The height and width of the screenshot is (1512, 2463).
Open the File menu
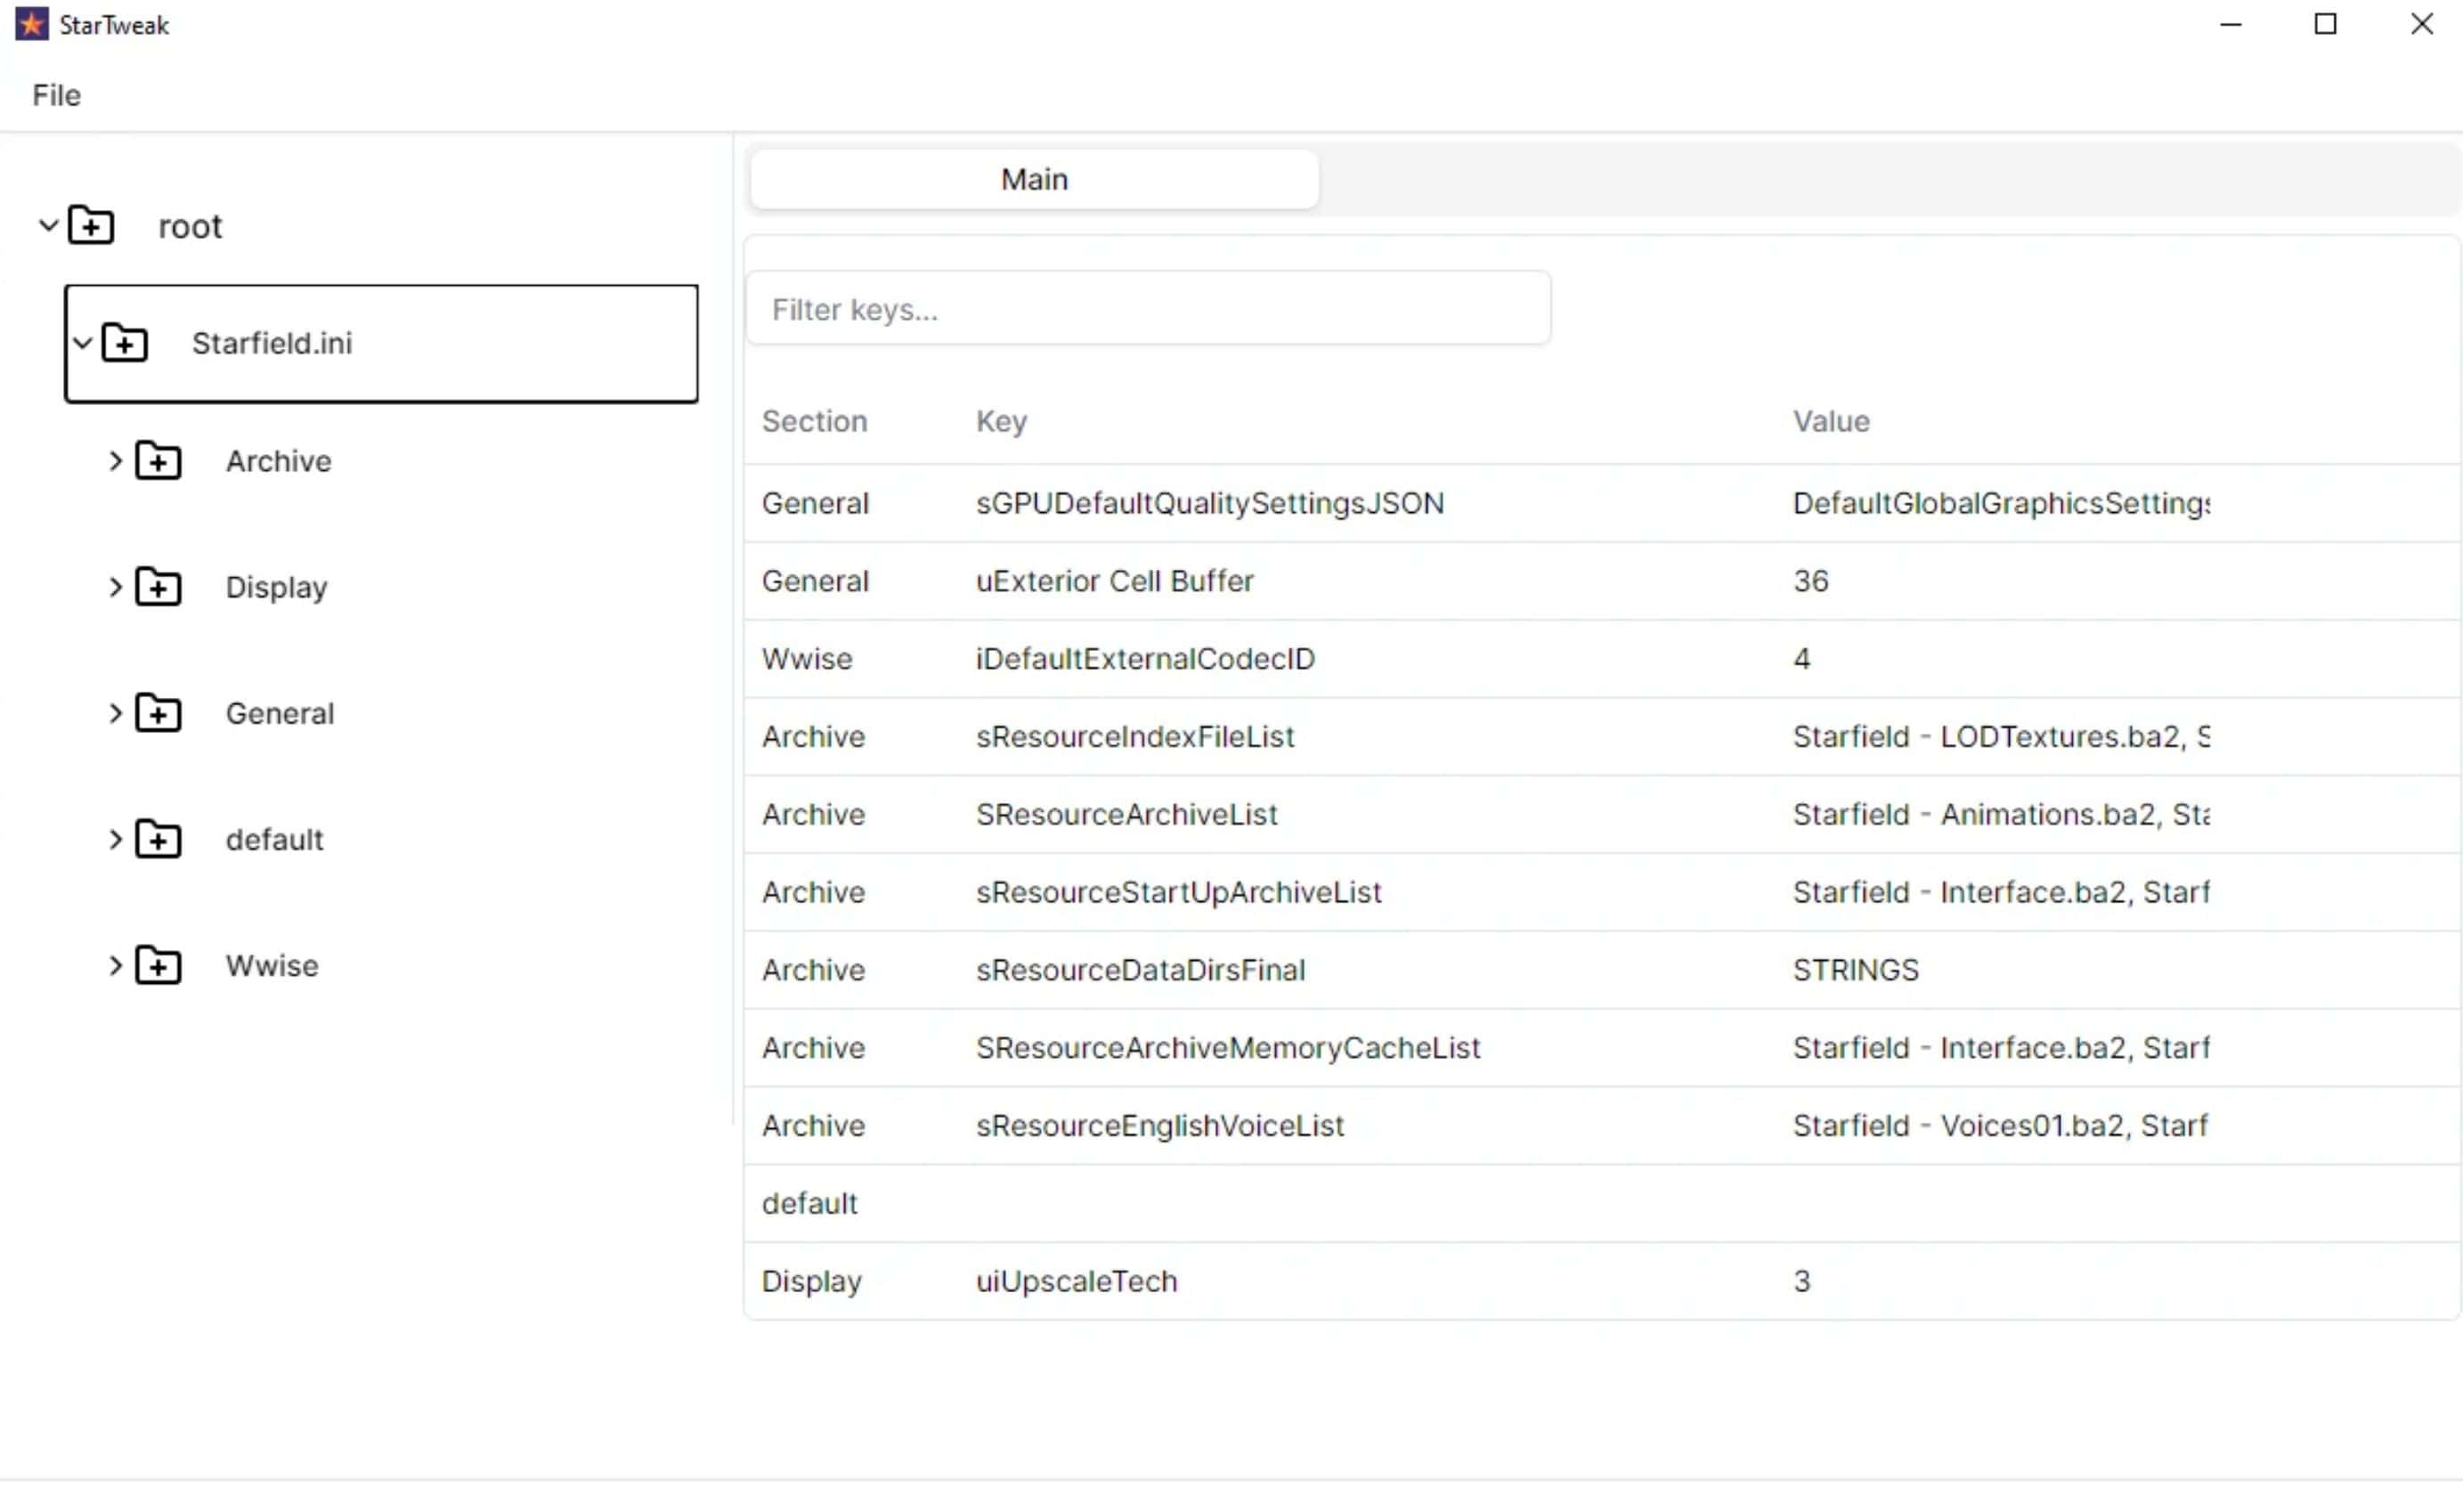click(x=56, y=95)
